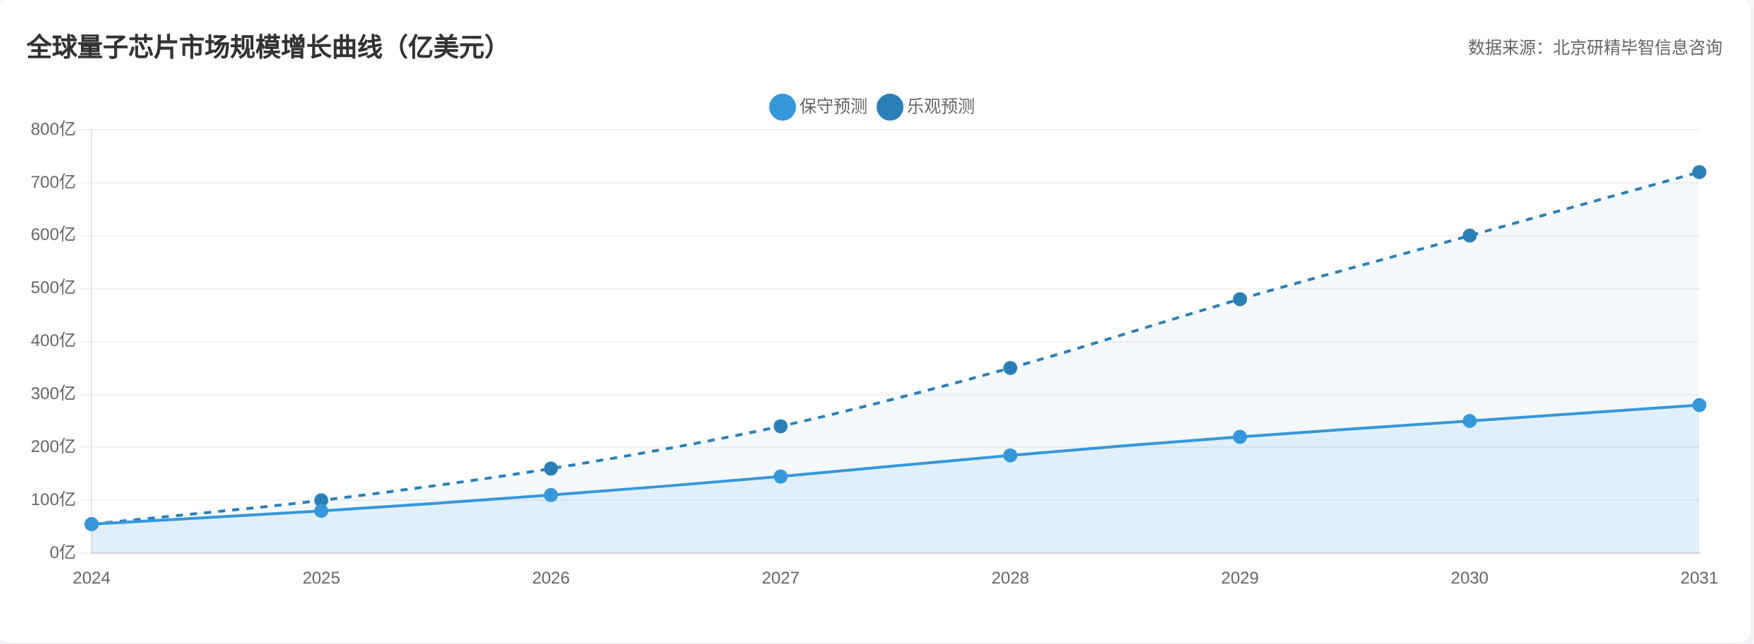The width and height of the screenshot is (1754, 644).
Task: Click the 2026 marker on the dashed 乐观预测 line
Action: click(x=551, y=469)
